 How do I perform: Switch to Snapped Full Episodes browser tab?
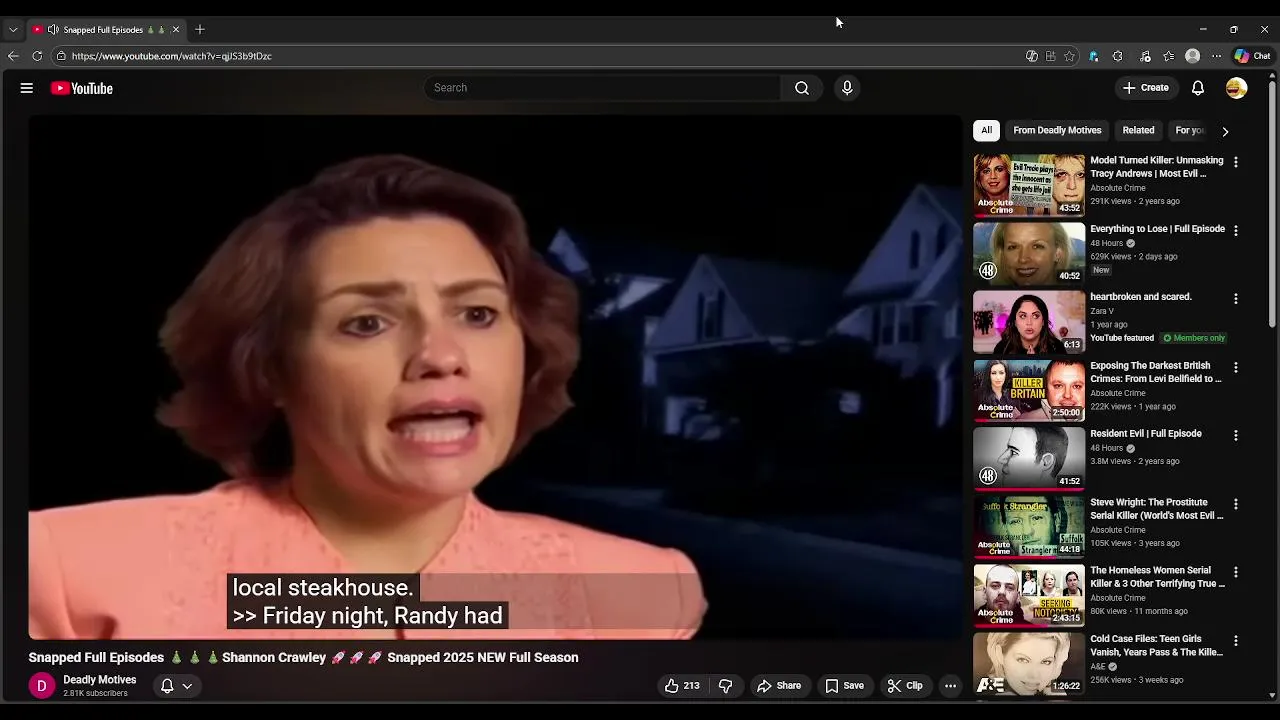tap(105, 29)
